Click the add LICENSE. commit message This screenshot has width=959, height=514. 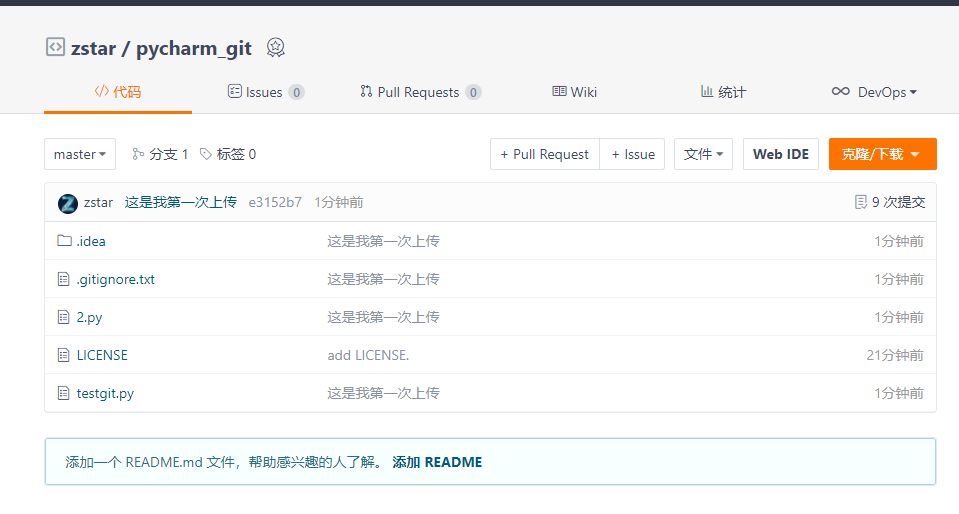pyautogui.click(x=368, y=355)
